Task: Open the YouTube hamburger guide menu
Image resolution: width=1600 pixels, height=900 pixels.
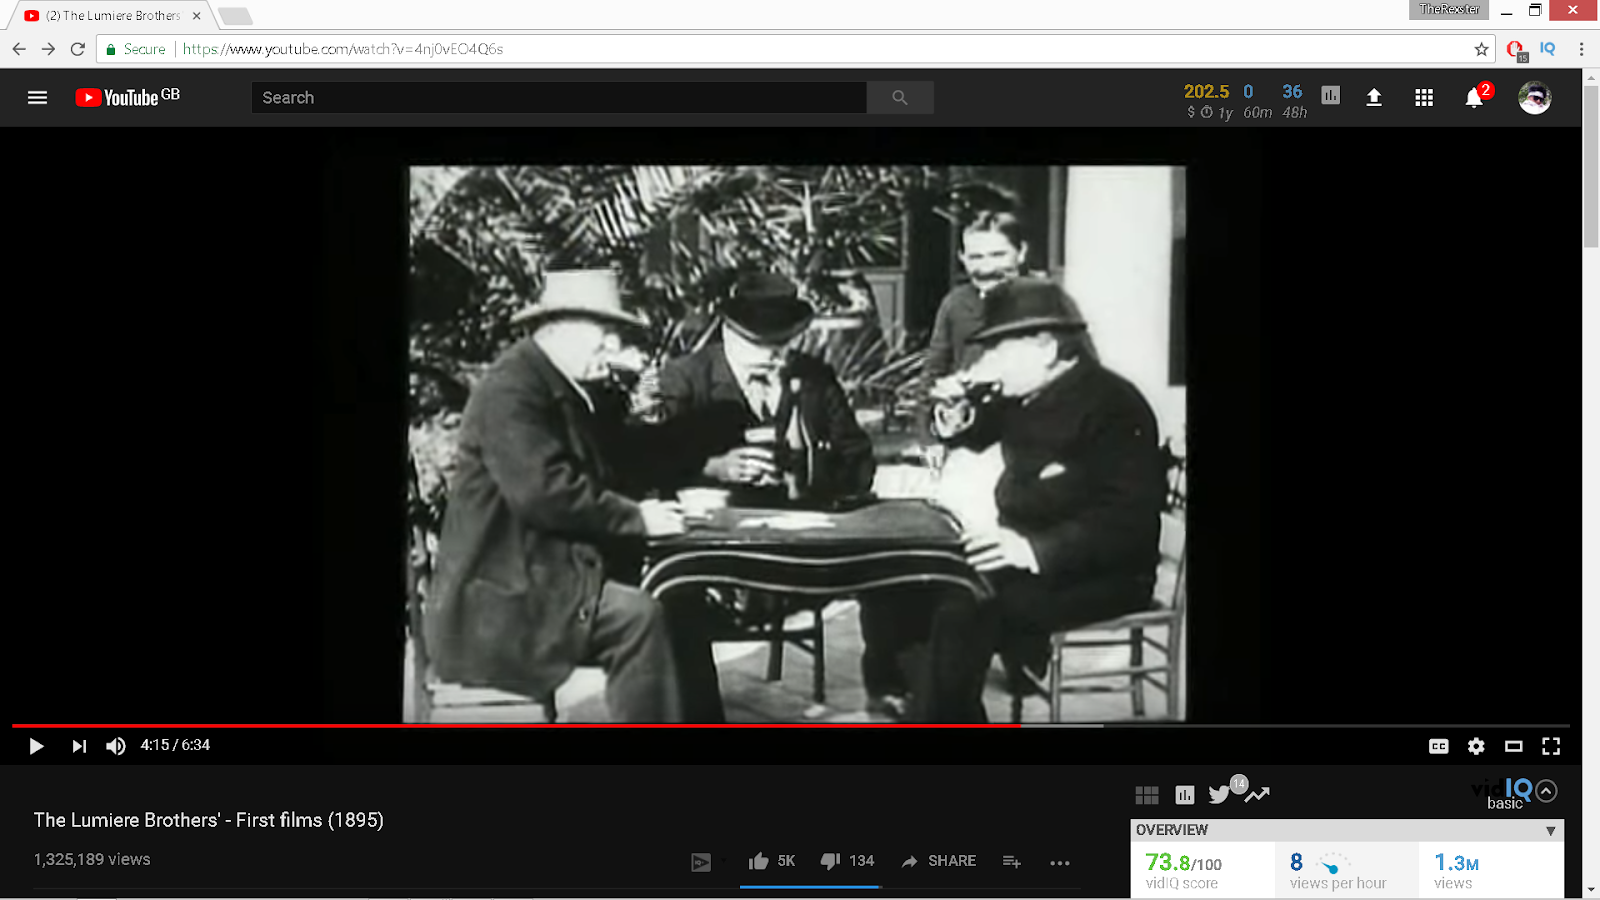Action: [37, 97]
